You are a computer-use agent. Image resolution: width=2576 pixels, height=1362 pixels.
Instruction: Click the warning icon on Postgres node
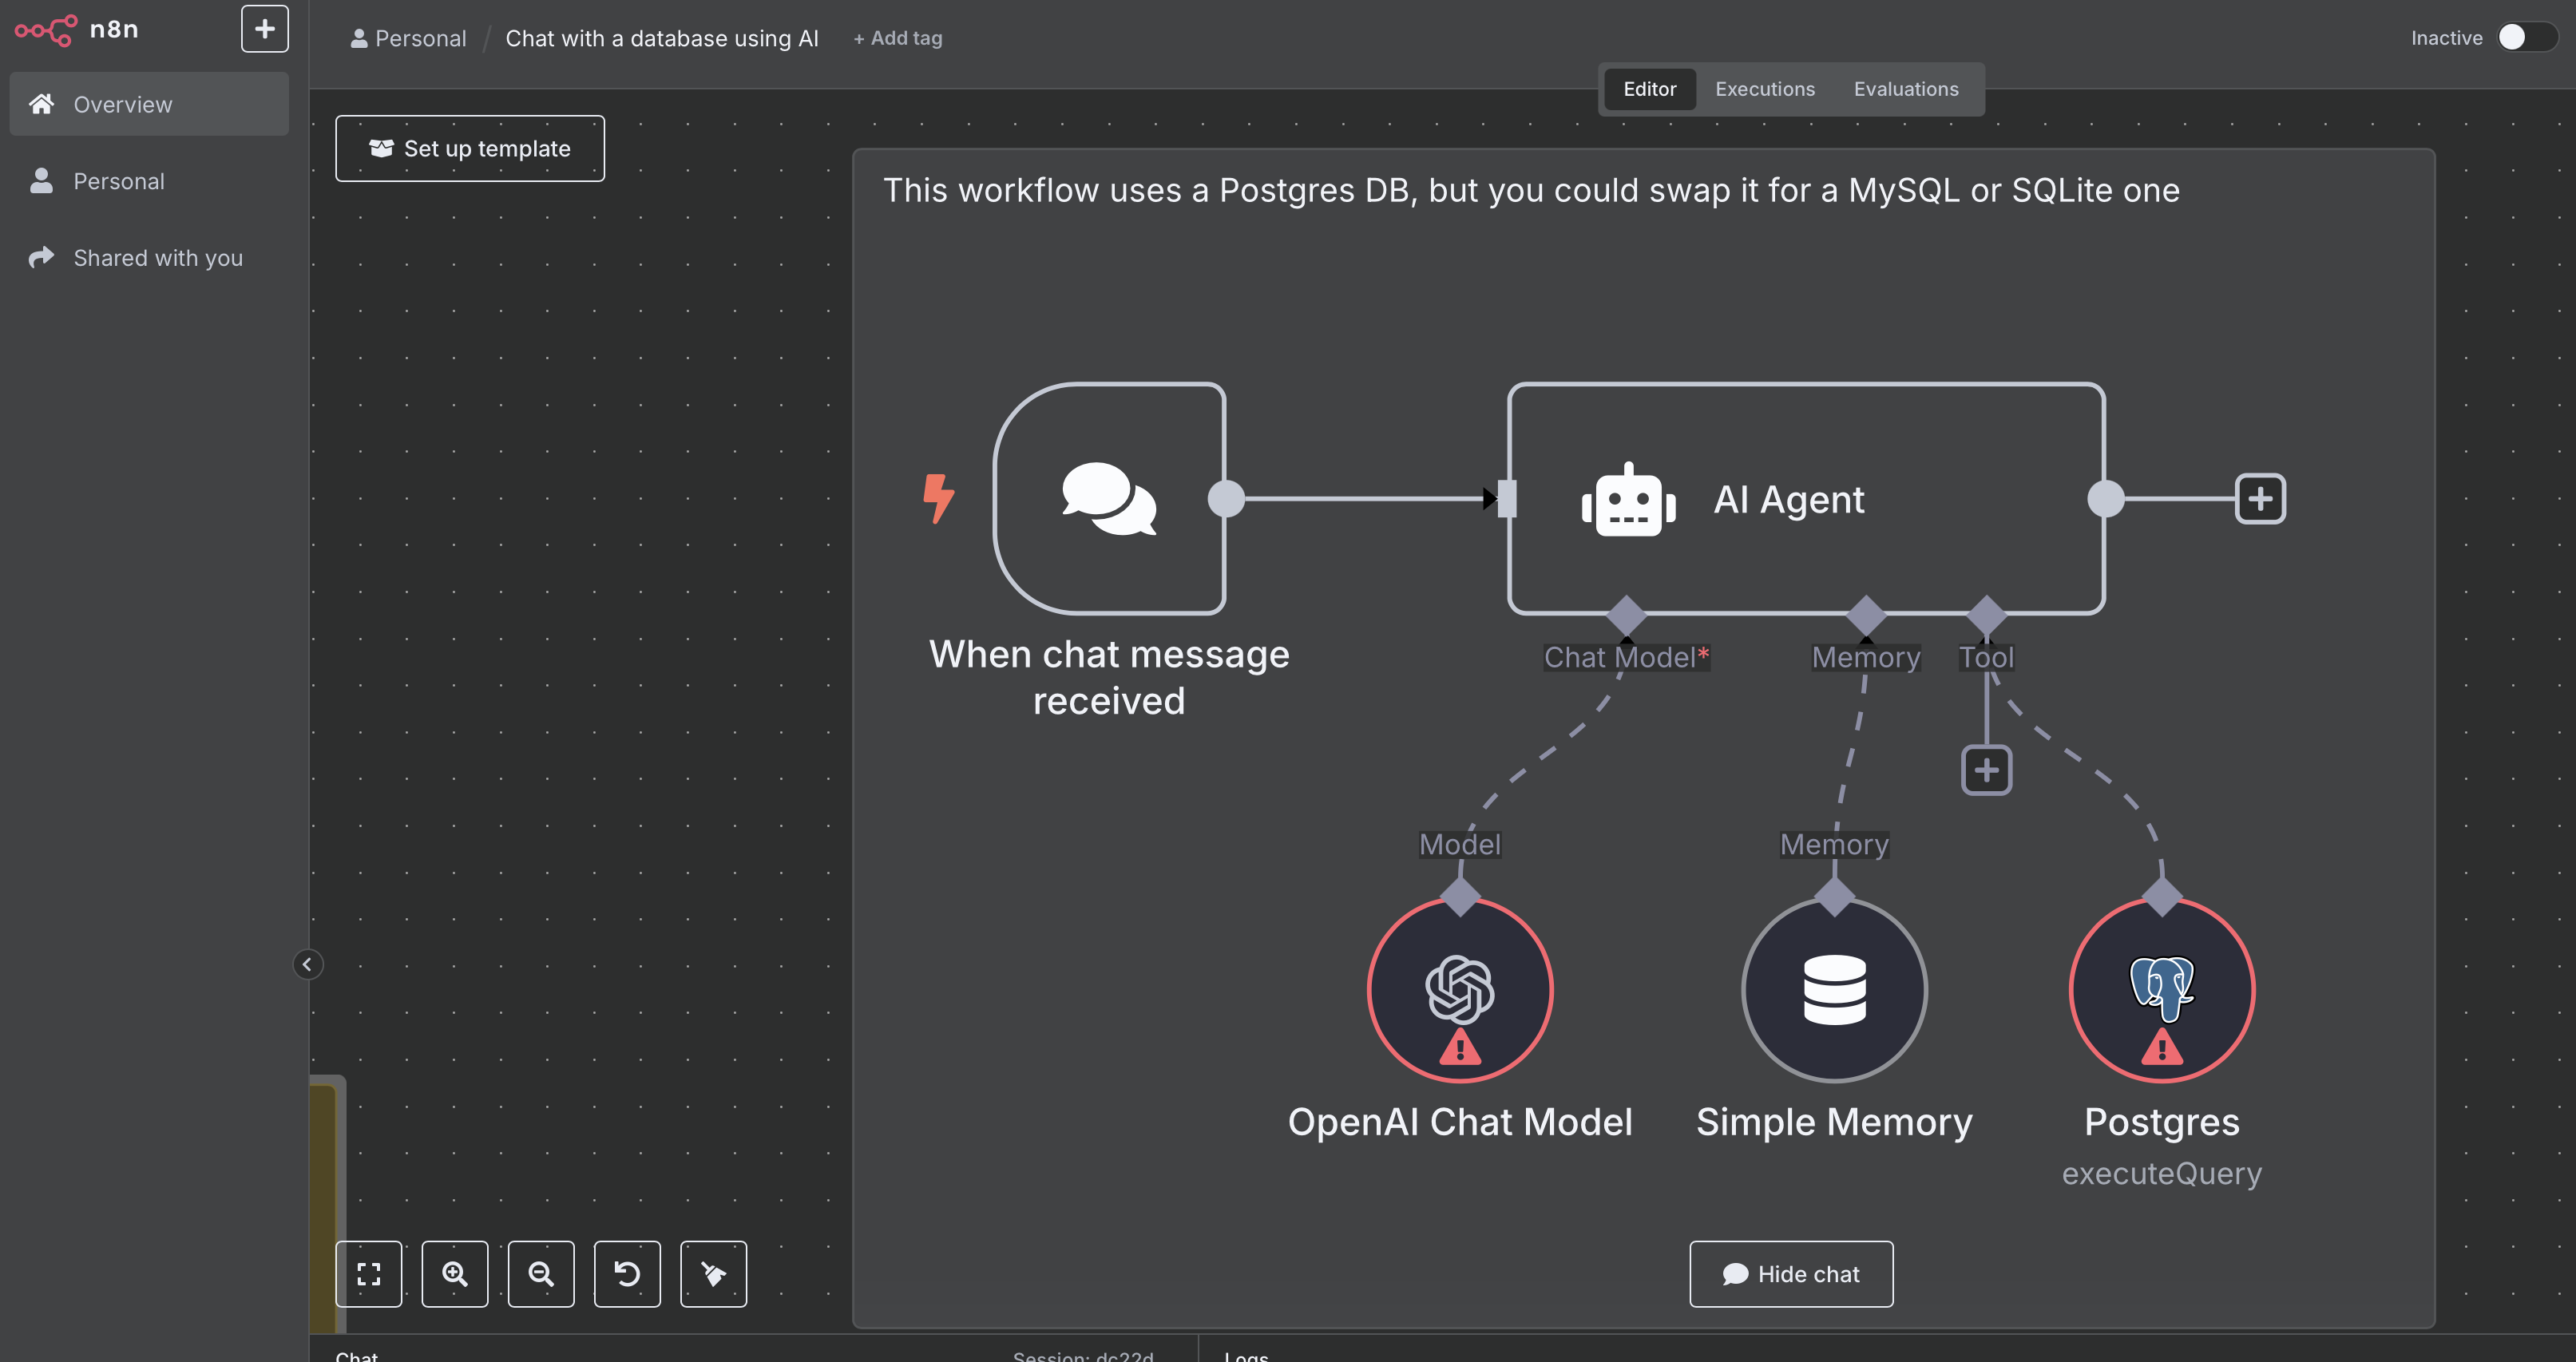pyautogui.click(x=2162, y=1047)
